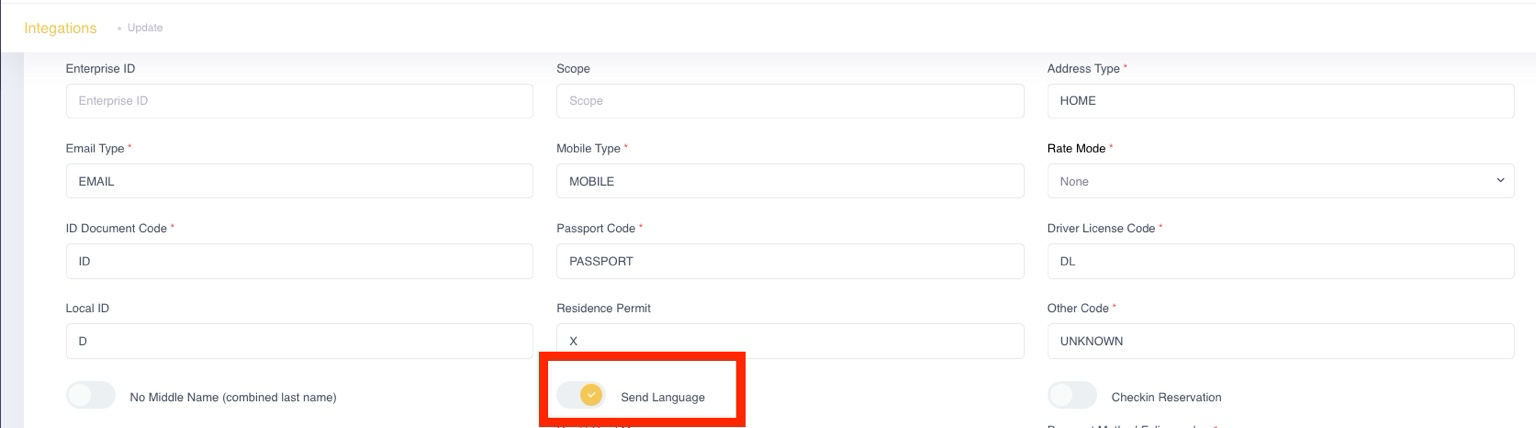Click the Mobile Type field with MOBILE
This screenshot has width=1536, height=428.
790,181
